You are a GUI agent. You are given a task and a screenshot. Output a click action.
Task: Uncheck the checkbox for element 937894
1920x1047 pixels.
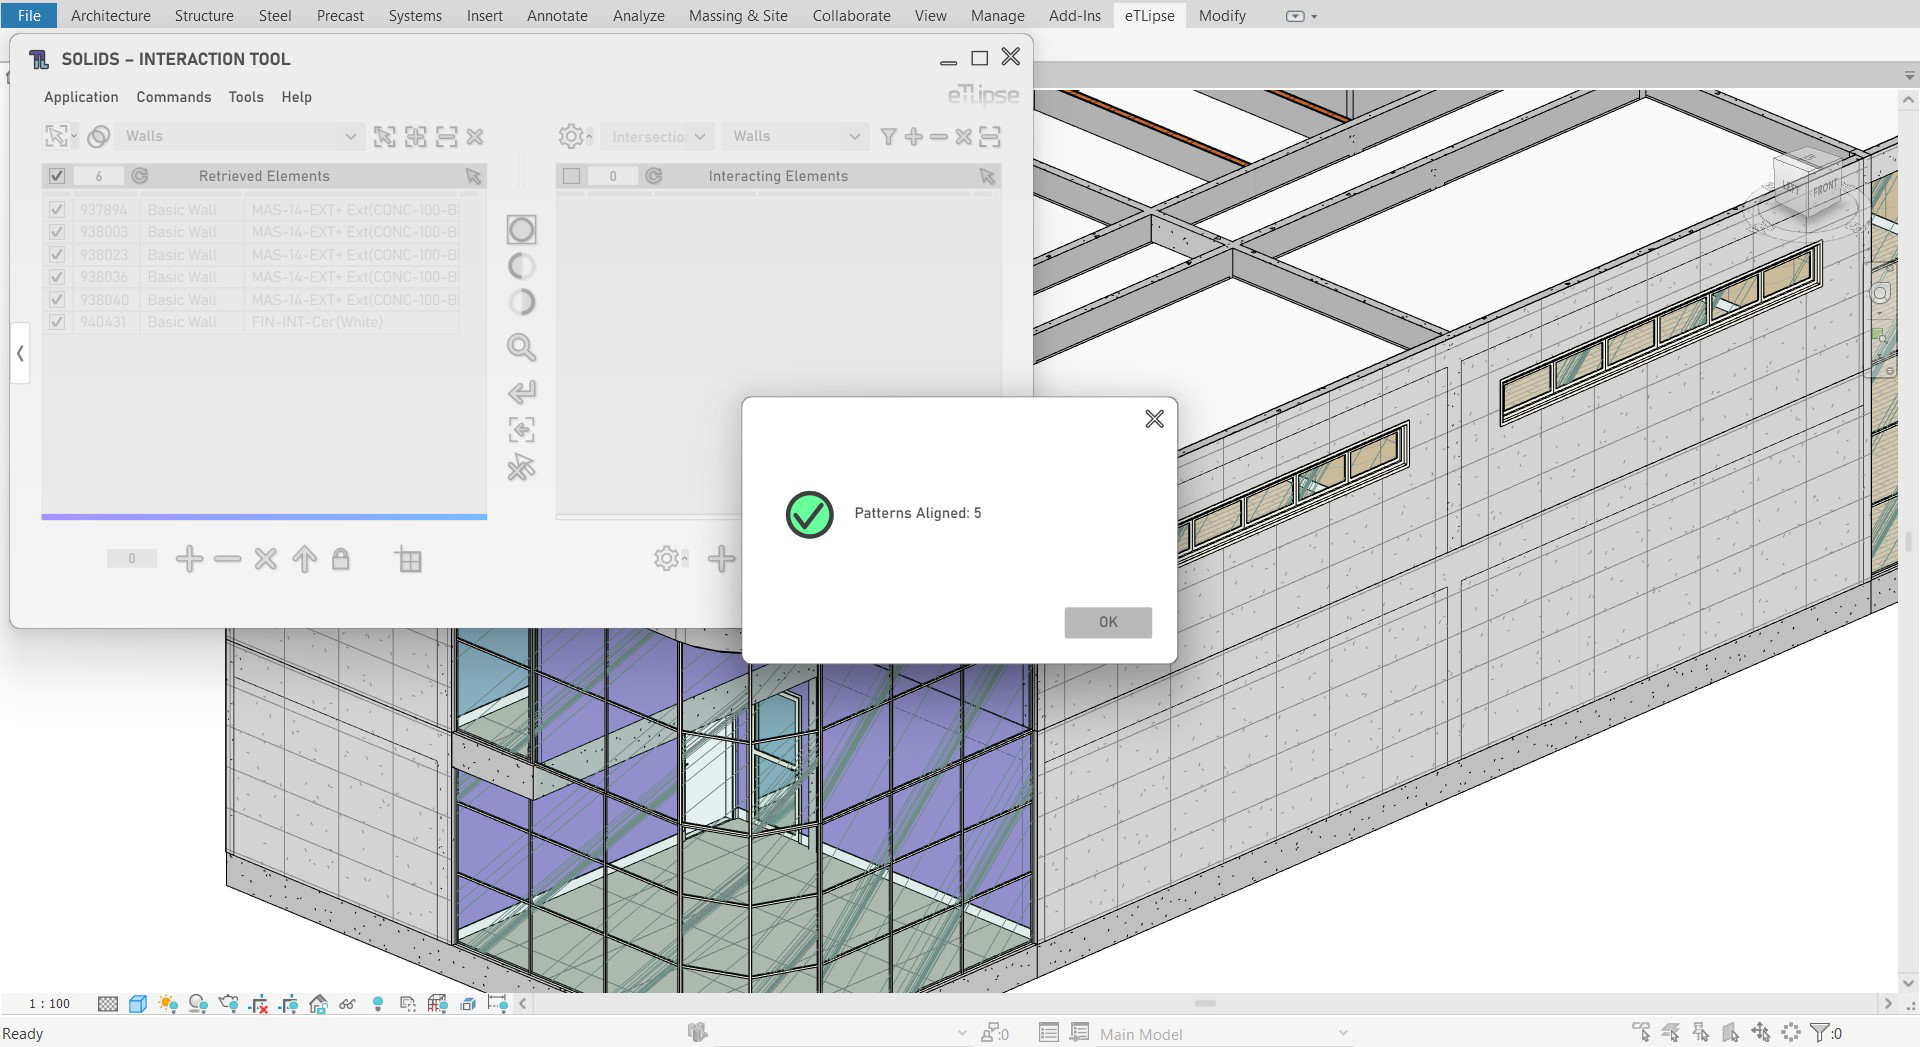(x=57, y=210)
